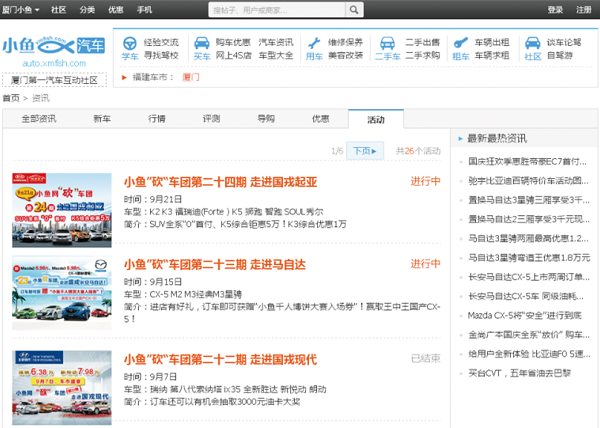Open the 汽车资讯 link
Image resolution: width=600 pixels, height=428 pixels.
276,42
